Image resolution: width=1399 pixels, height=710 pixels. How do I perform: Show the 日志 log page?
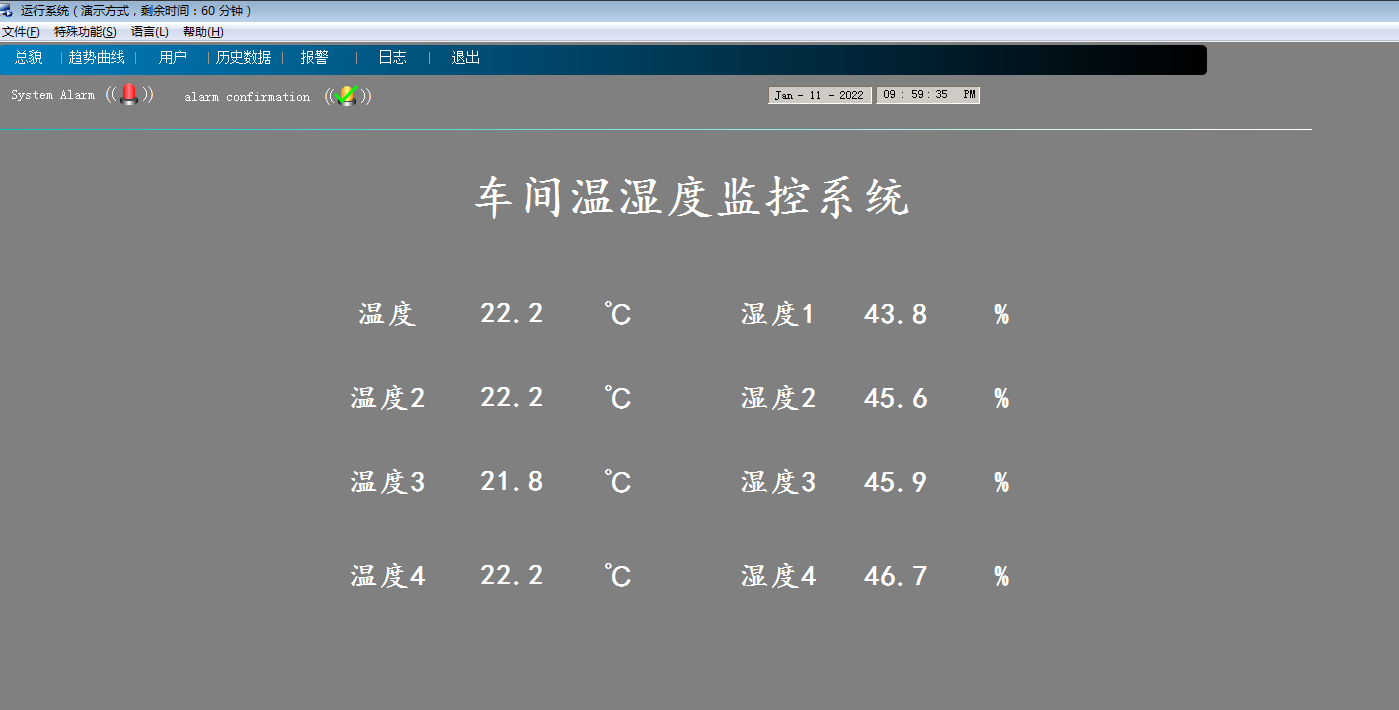click(x=392, y=58)
